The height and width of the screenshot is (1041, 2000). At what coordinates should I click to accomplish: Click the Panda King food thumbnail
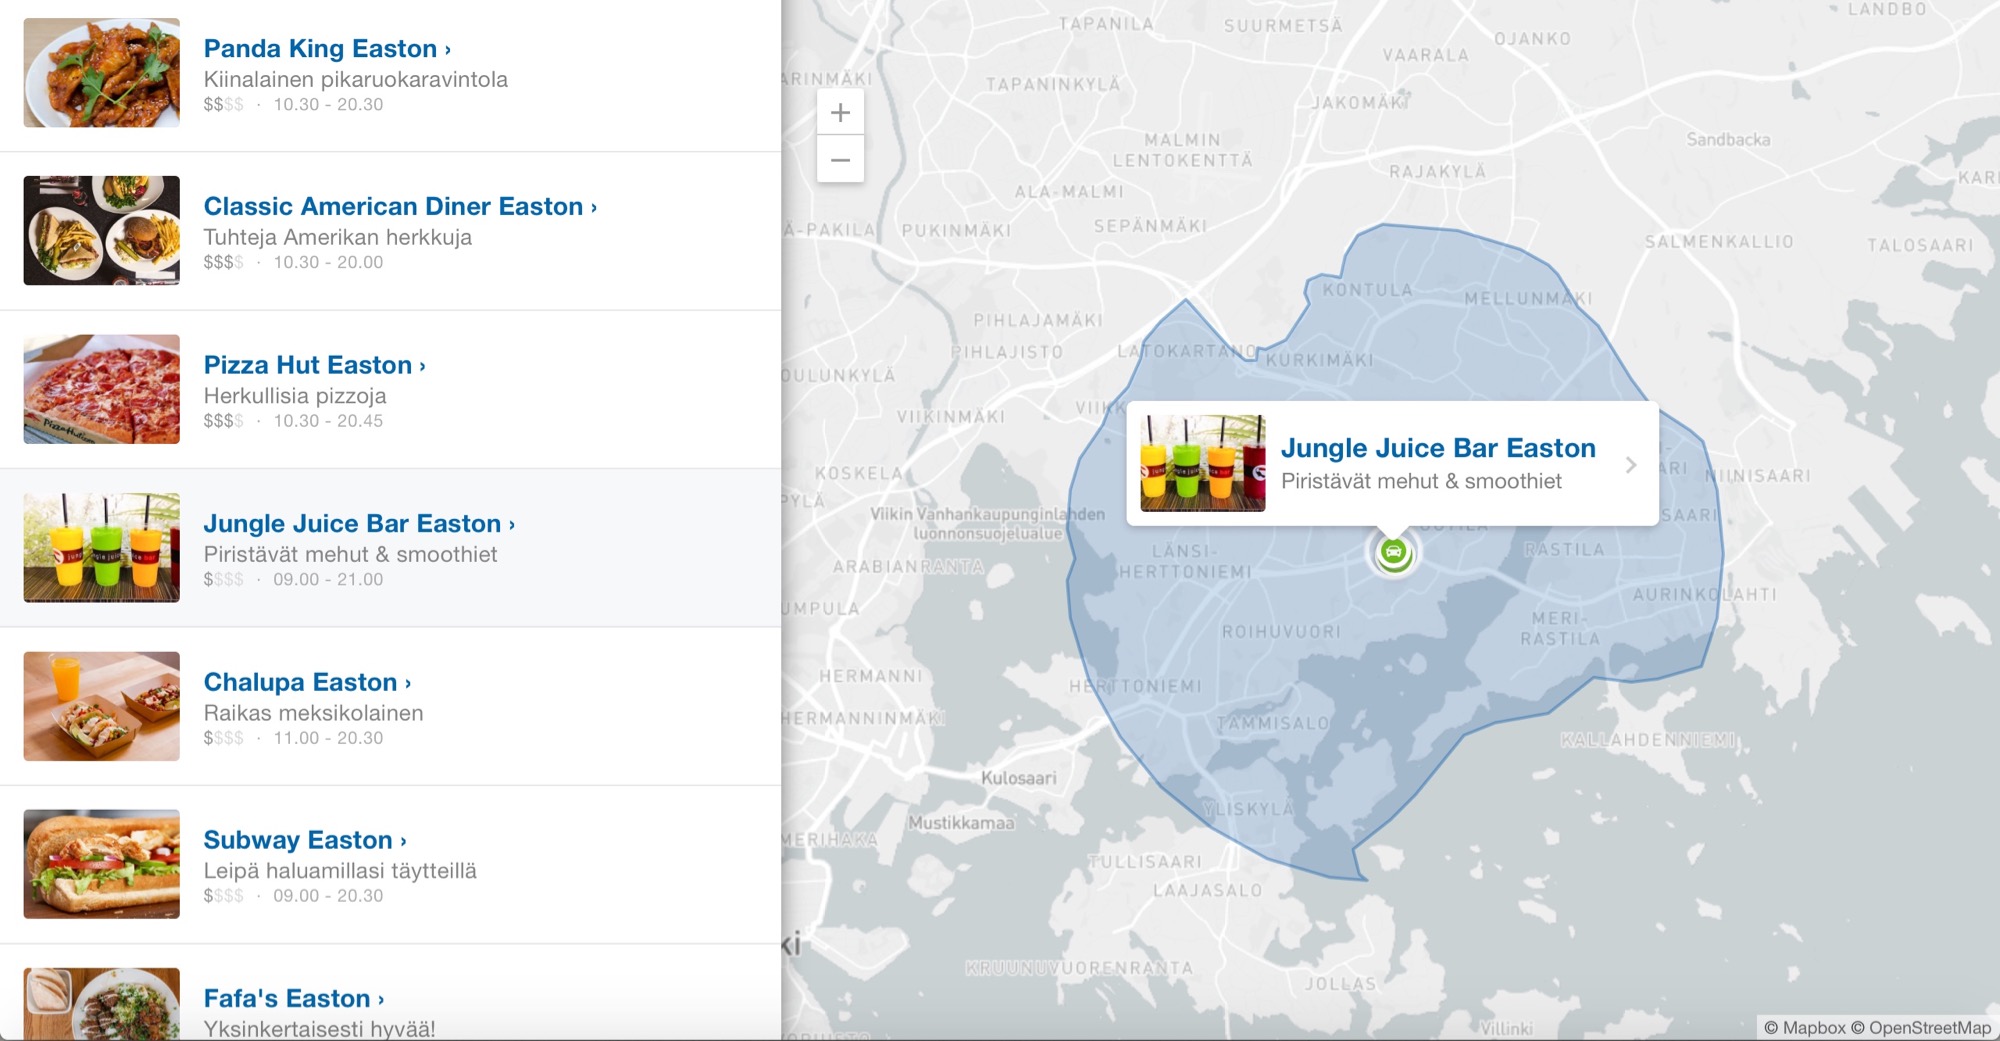[102, 73]
